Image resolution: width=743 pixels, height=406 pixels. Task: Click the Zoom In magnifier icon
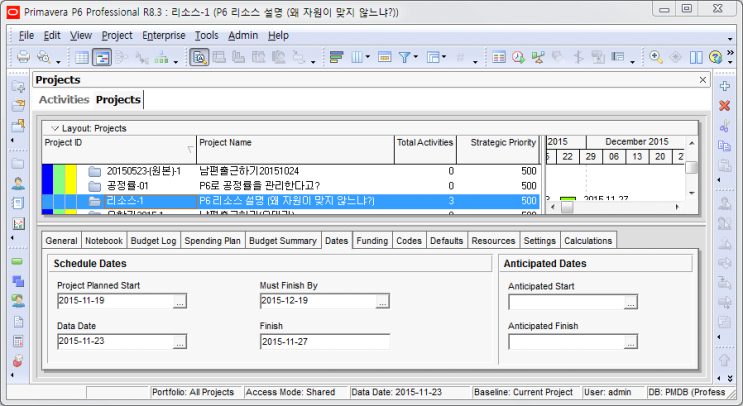[656, 57]
